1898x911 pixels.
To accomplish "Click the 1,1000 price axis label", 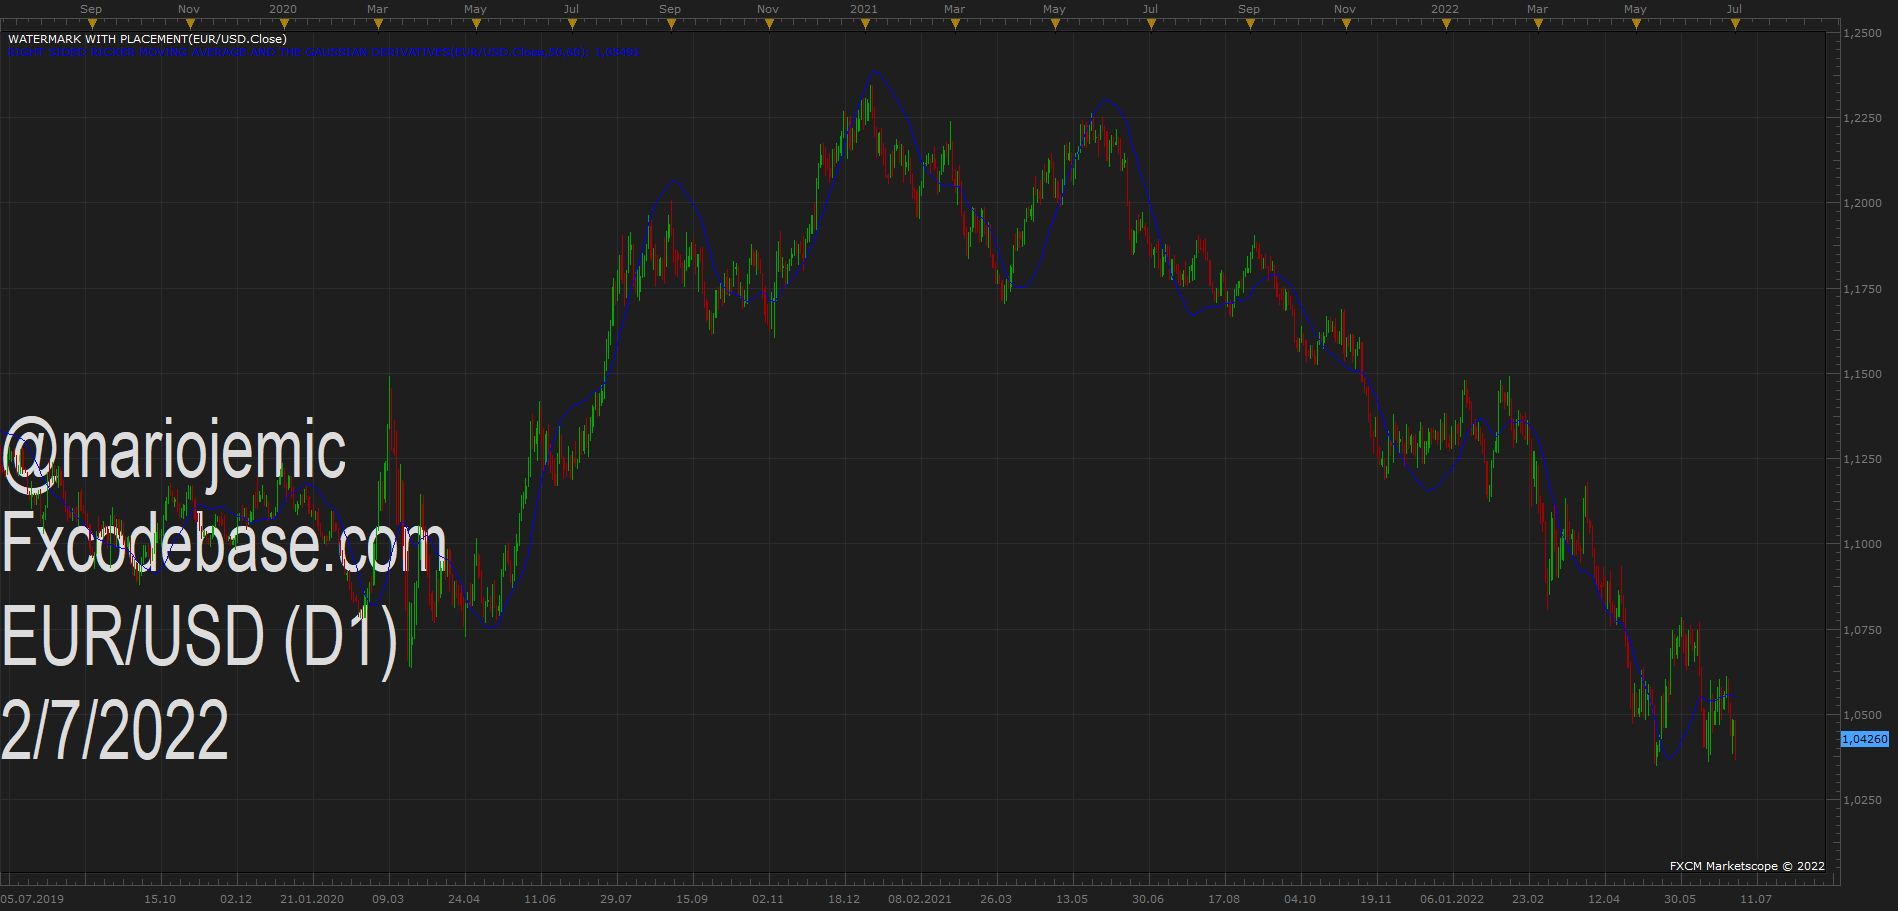I will pyautogui.click(x=1862, y=544).
